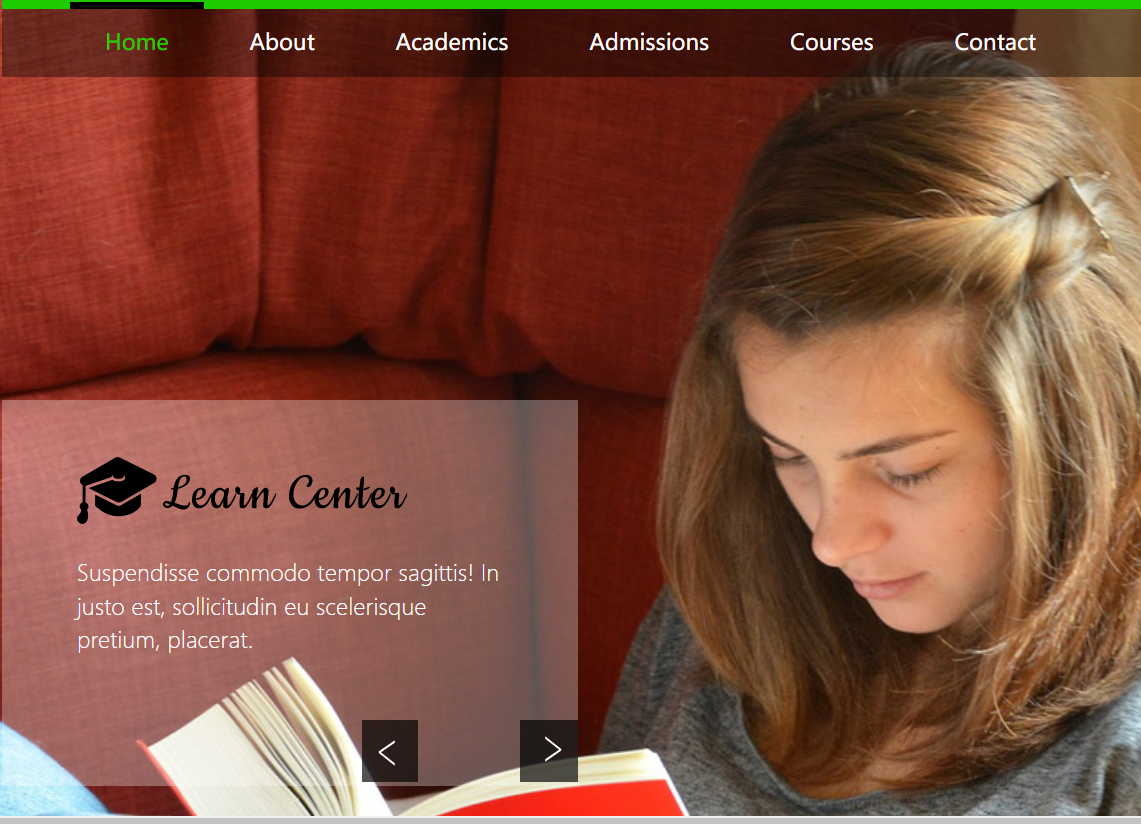The image size is (1141, 824).
Task: Click the black active indicator above Home
Action: (x=137, y=6)
